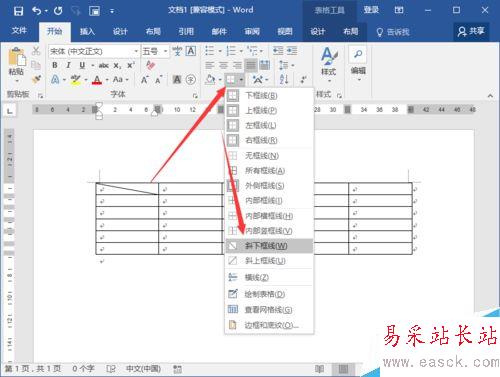The height and width of the screenshot is (377, 500).
Task: Toggle superscript formatting
Action: pyautogui.click(x=131, y=65)
